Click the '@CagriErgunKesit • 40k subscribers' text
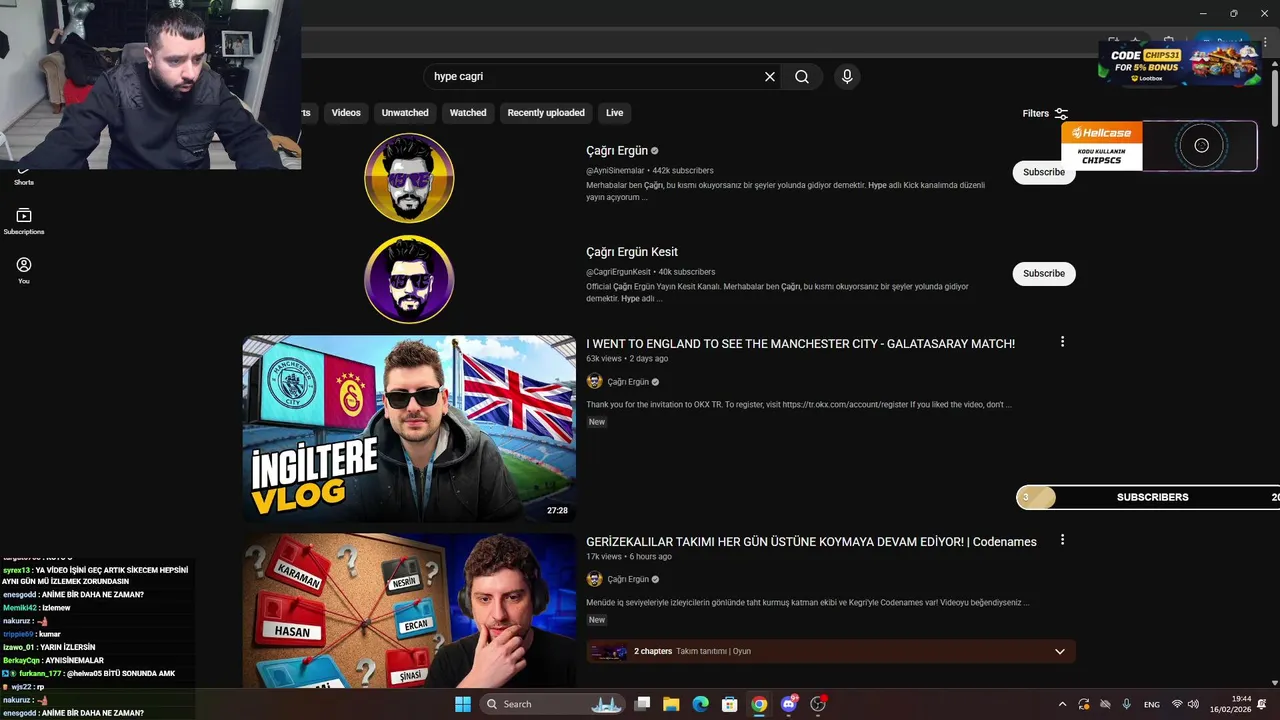 tap(650, 272)
